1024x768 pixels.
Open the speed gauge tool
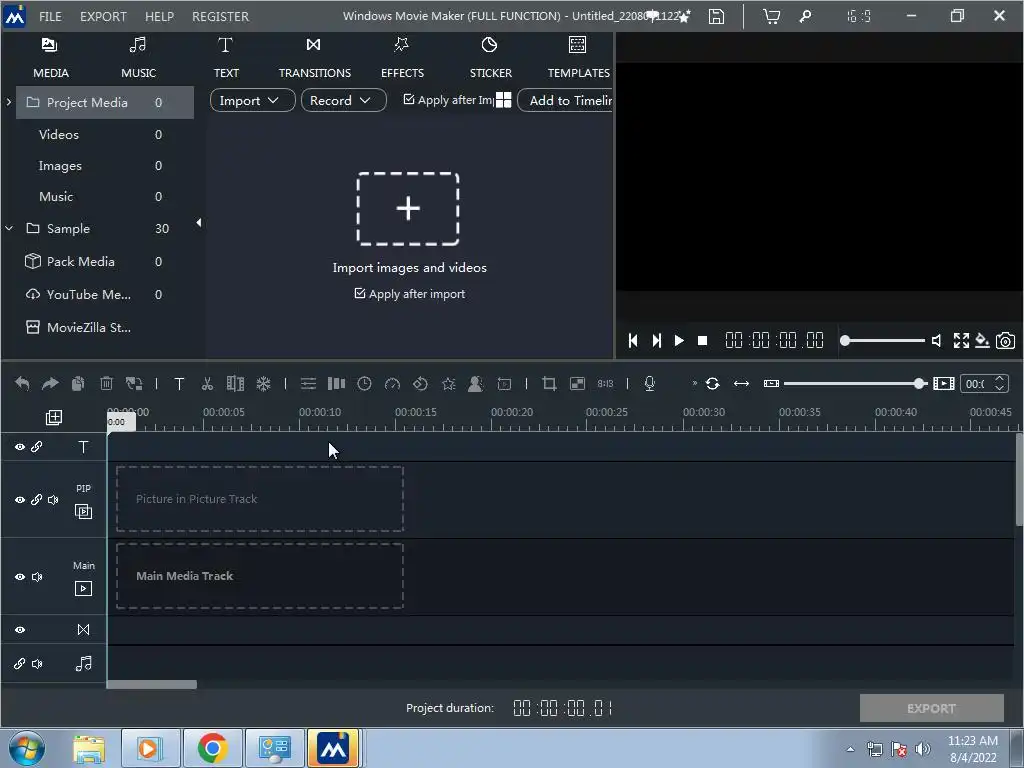point(392,383)
